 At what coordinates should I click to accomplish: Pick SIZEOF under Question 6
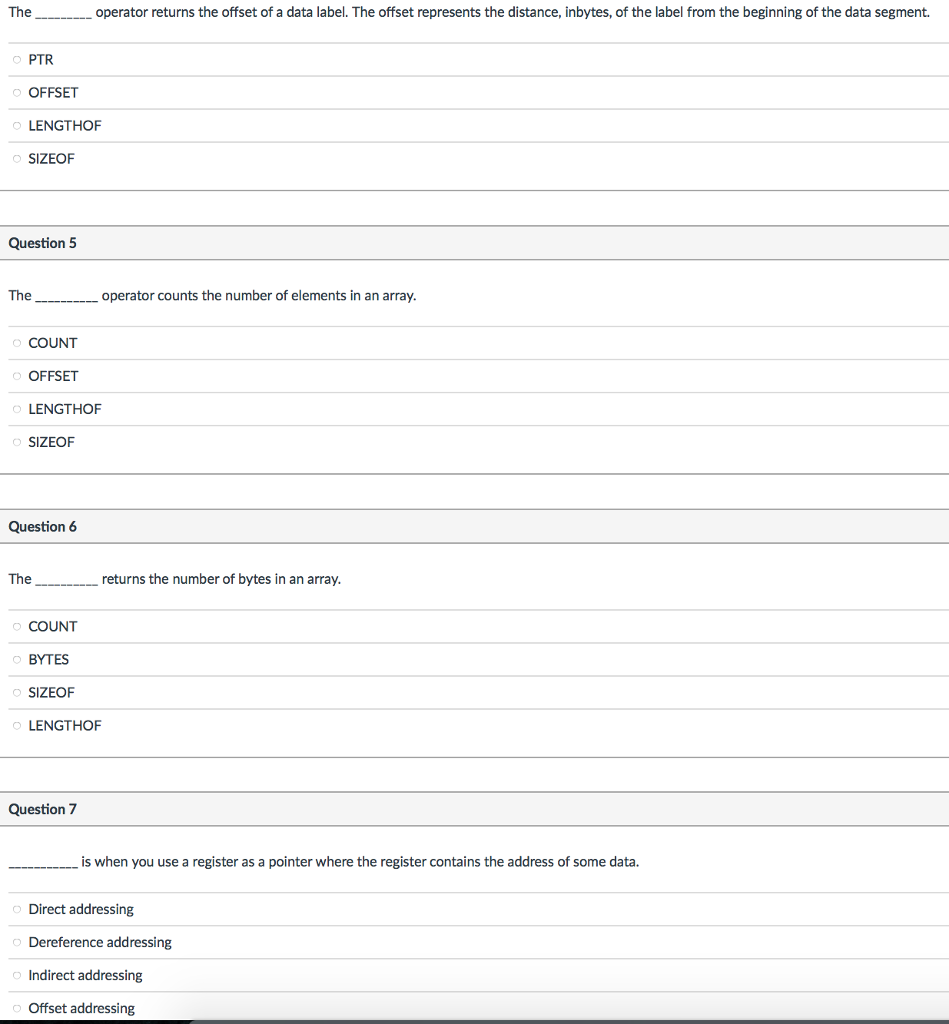click(x=17, y=692)
